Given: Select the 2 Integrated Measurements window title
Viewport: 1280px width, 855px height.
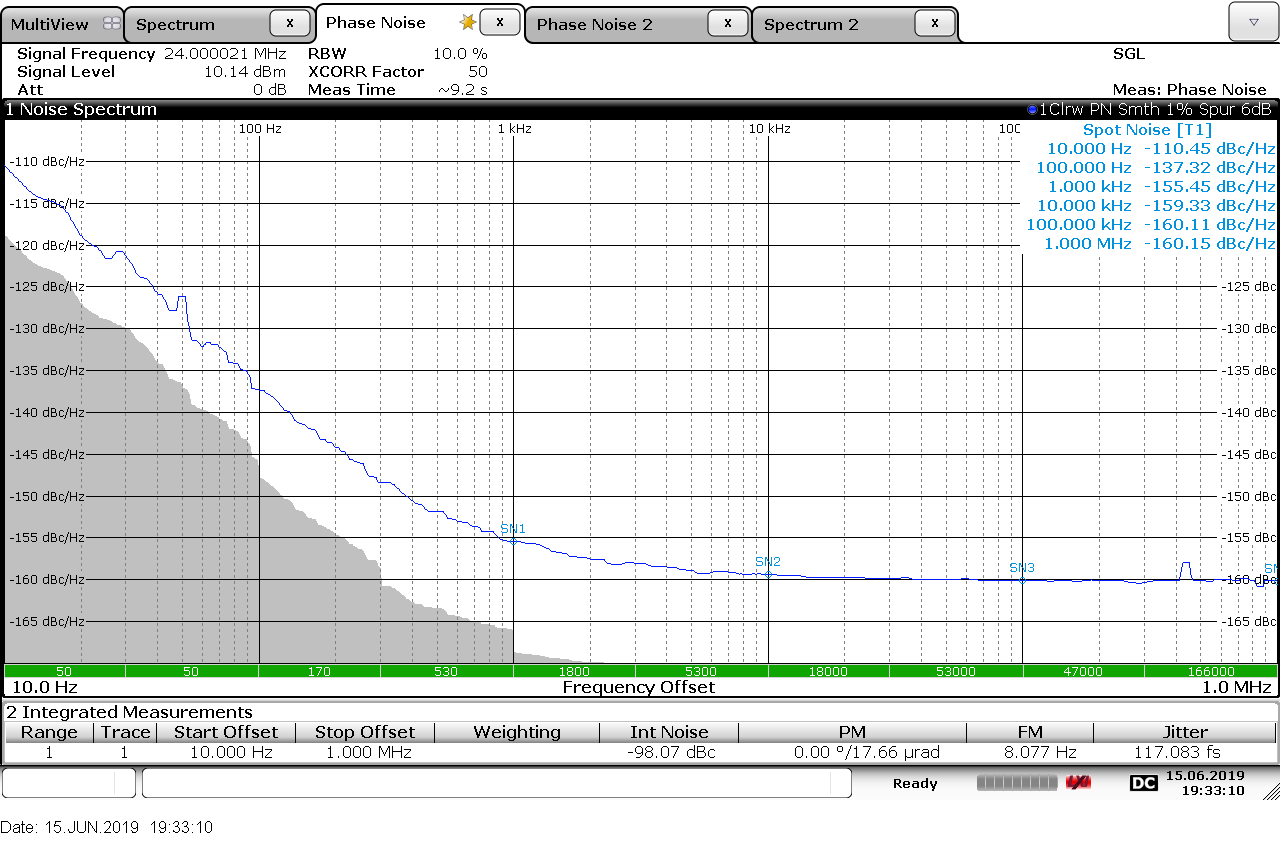Looking at the screenshot, I should tap(129, 712).
